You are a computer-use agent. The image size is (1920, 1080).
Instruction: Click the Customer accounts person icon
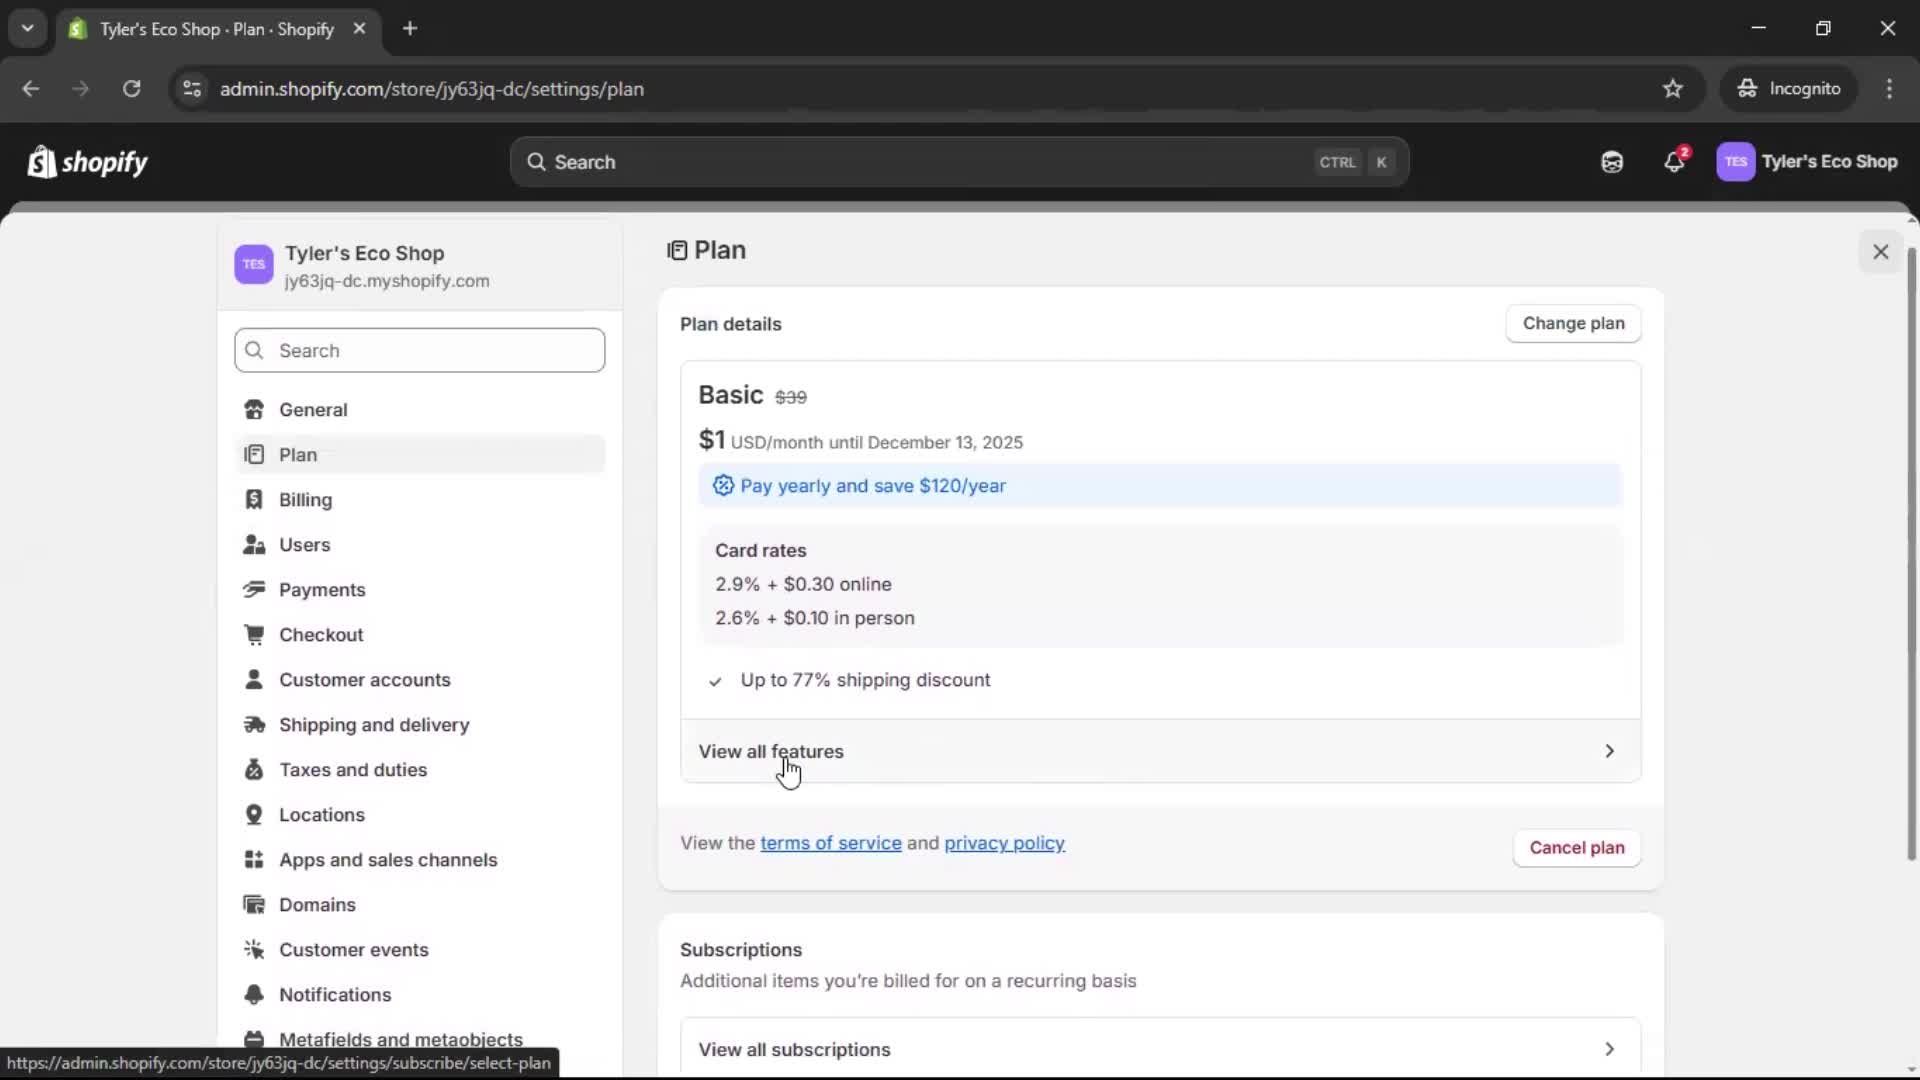(254, 680)
